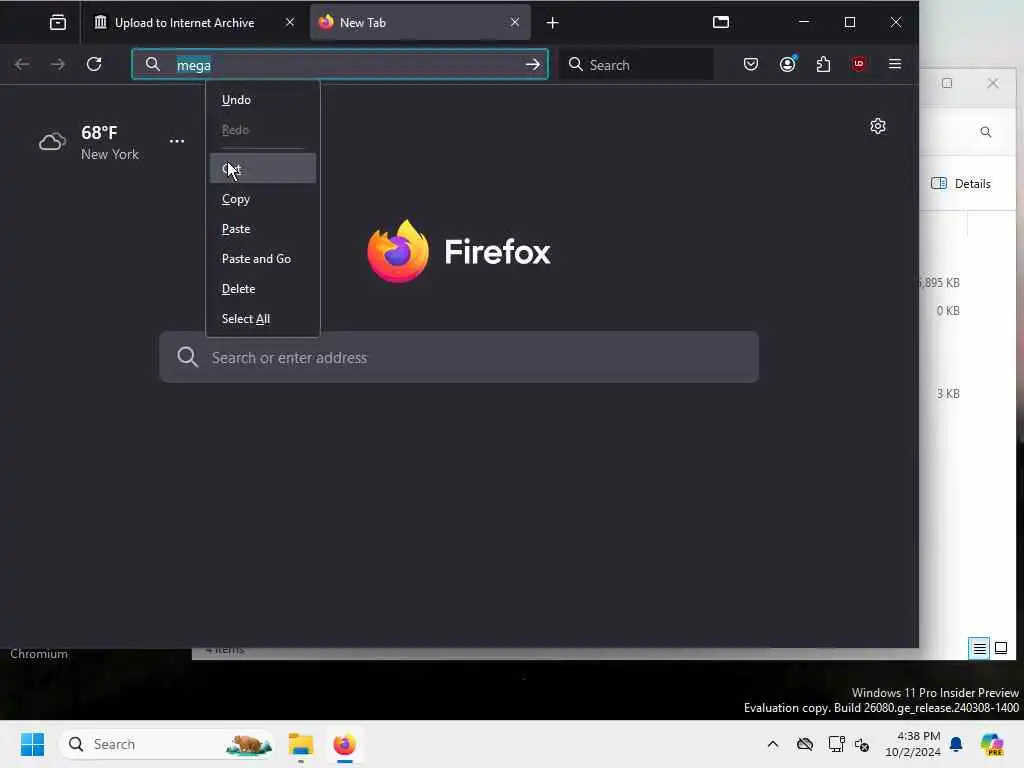Open the Firefox account icon
1024x768 pixels.
[788, 64]
